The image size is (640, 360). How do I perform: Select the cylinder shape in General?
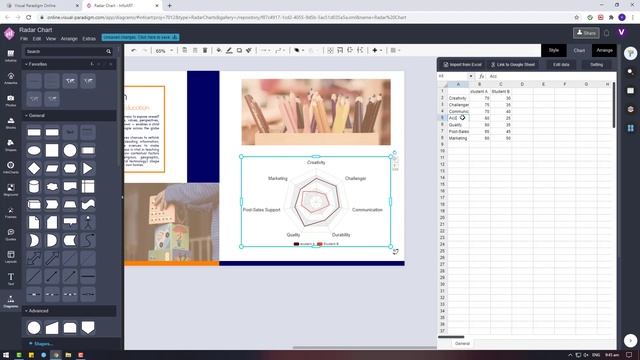[34, 187]
